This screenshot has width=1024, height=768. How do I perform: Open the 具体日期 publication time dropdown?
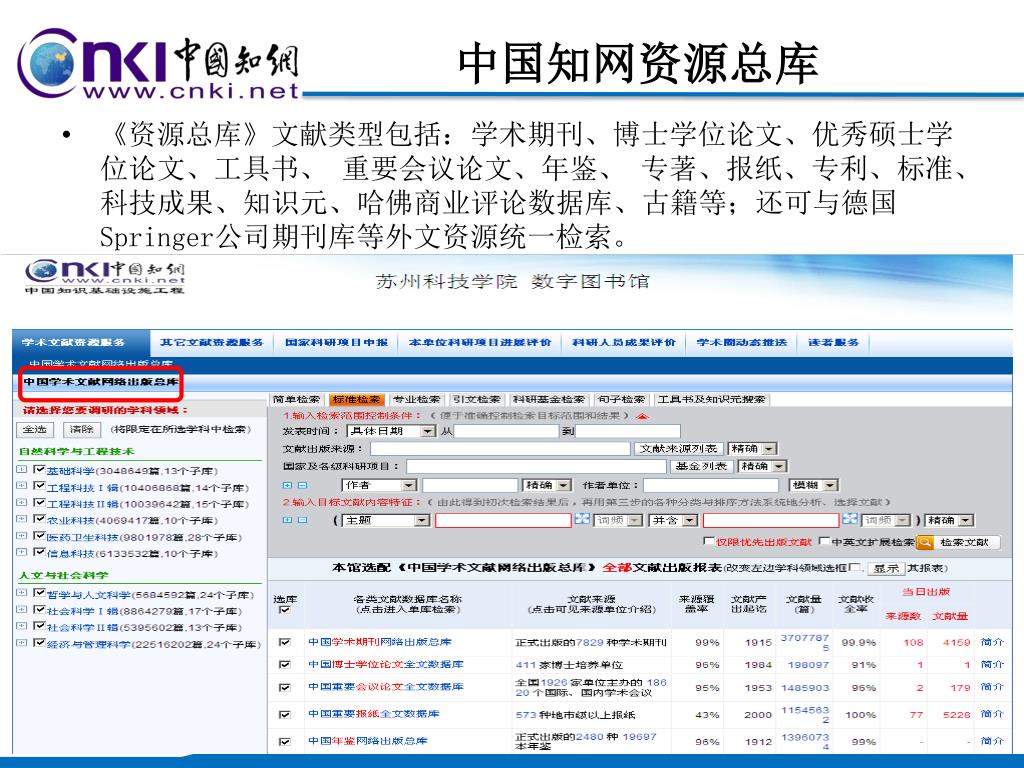[391, 431]
